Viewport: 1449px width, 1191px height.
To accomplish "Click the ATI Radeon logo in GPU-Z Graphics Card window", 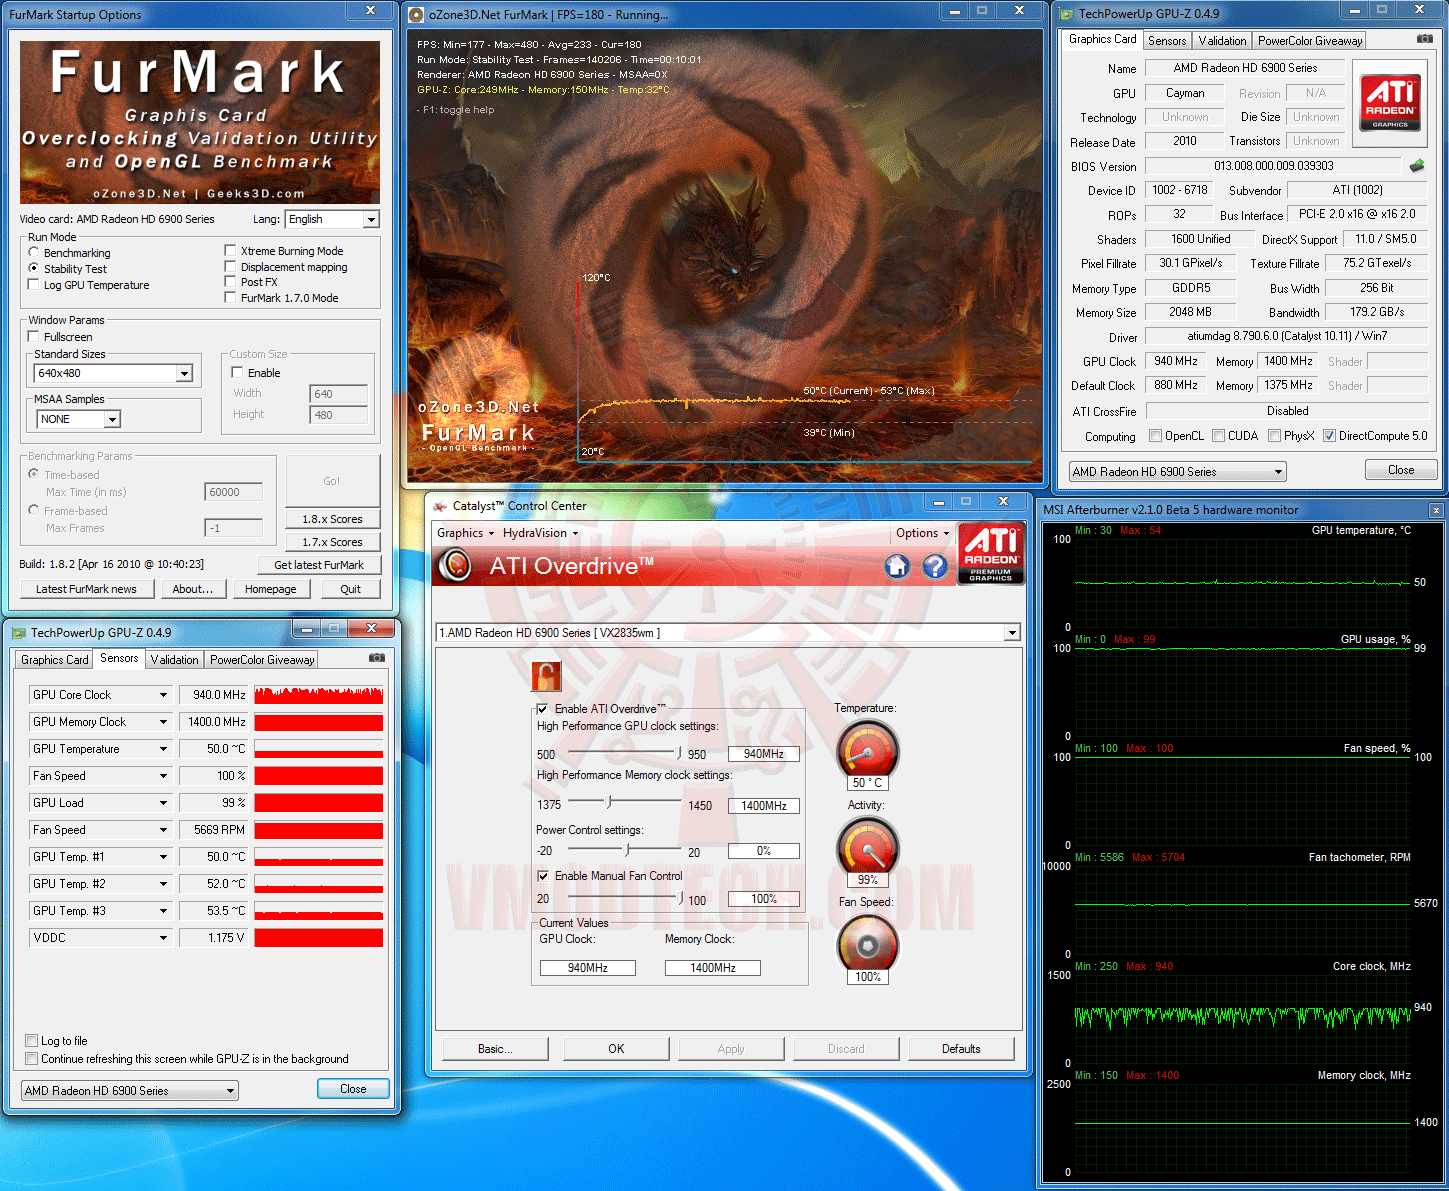I will click(1390, 101).
